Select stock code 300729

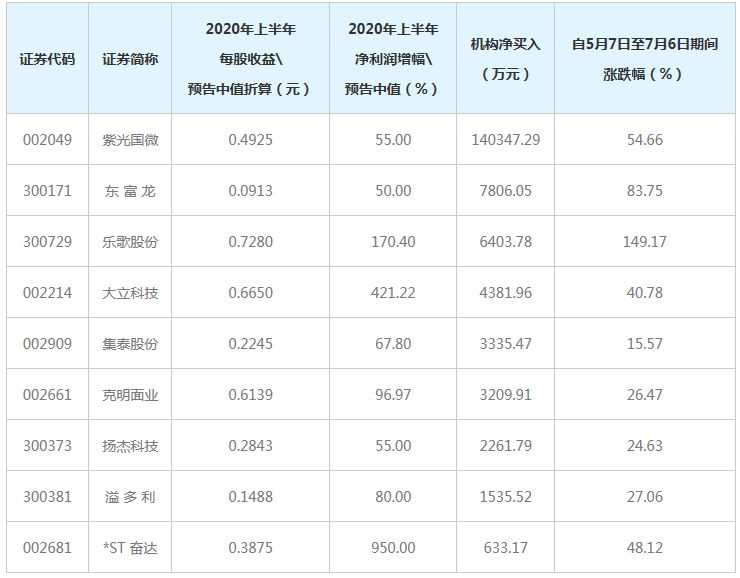point(48,242)
